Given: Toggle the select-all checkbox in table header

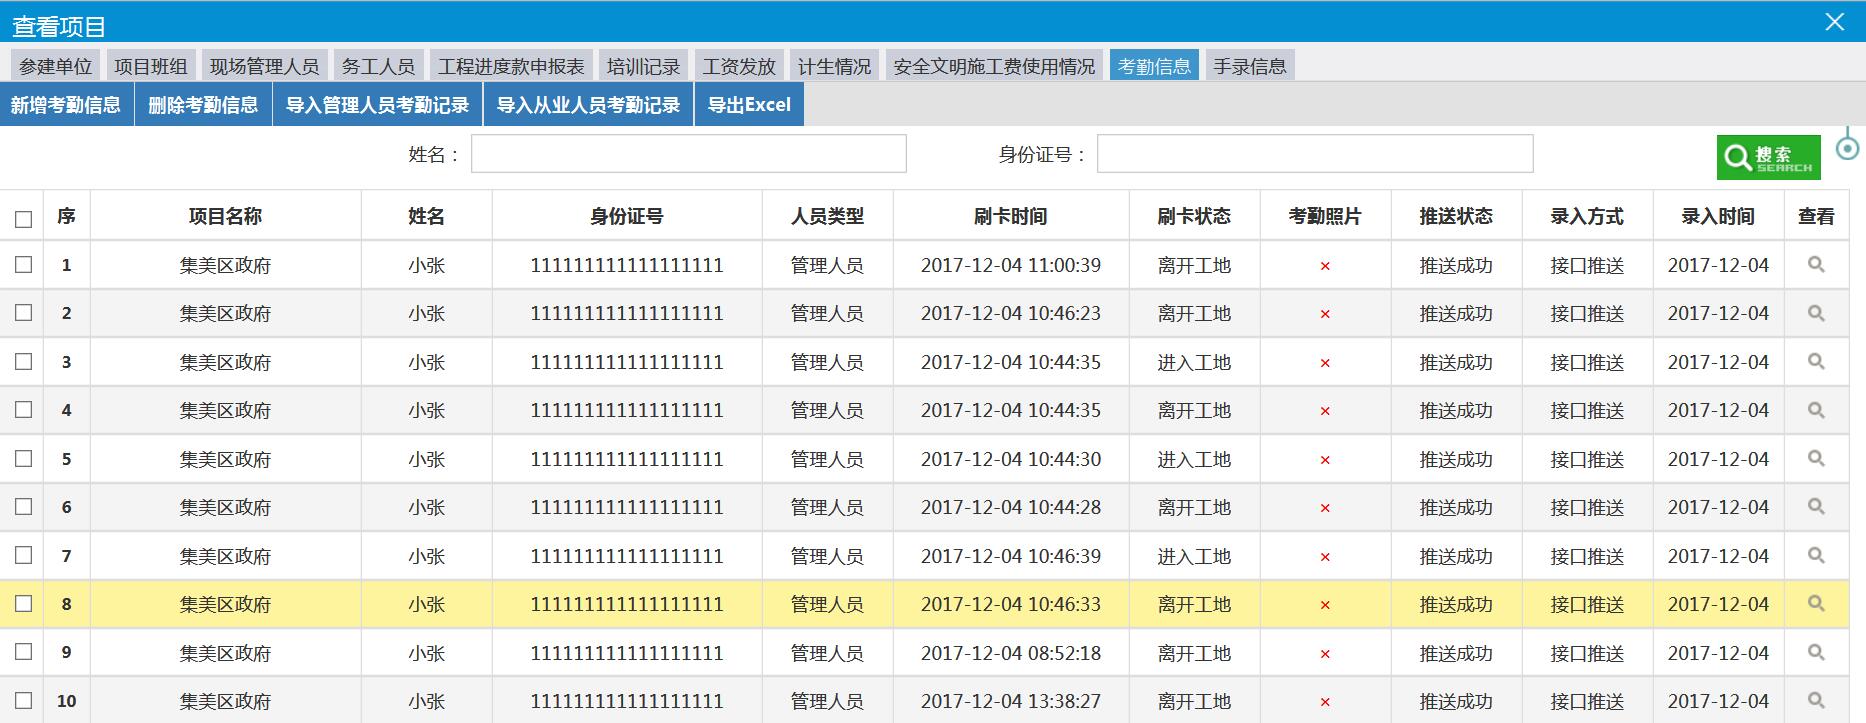Looking at the screenshot, I should click(24, 219).
